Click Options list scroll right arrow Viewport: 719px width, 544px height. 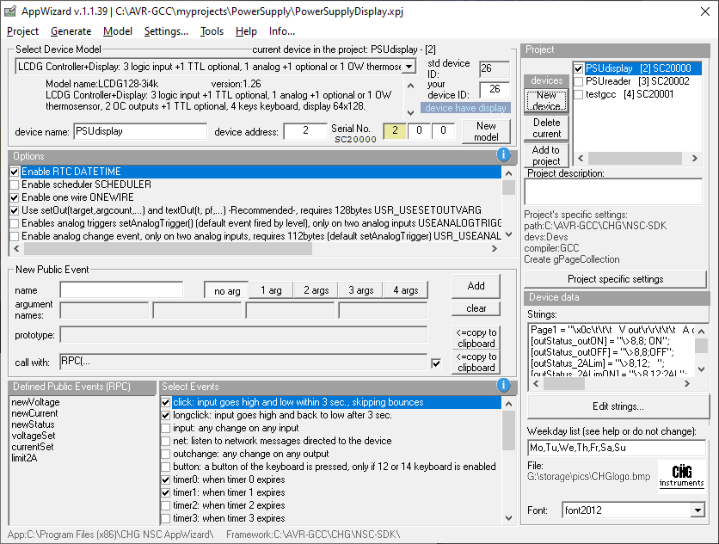click(x=494, y=249)
